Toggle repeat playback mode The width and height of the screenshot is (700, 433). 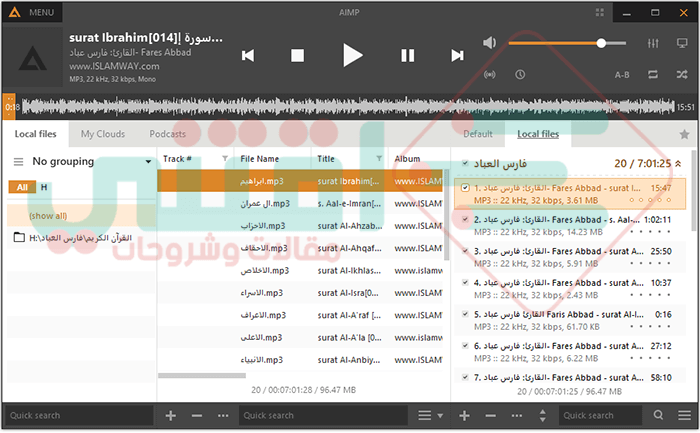pyautogui.click(x=653, y=75)
